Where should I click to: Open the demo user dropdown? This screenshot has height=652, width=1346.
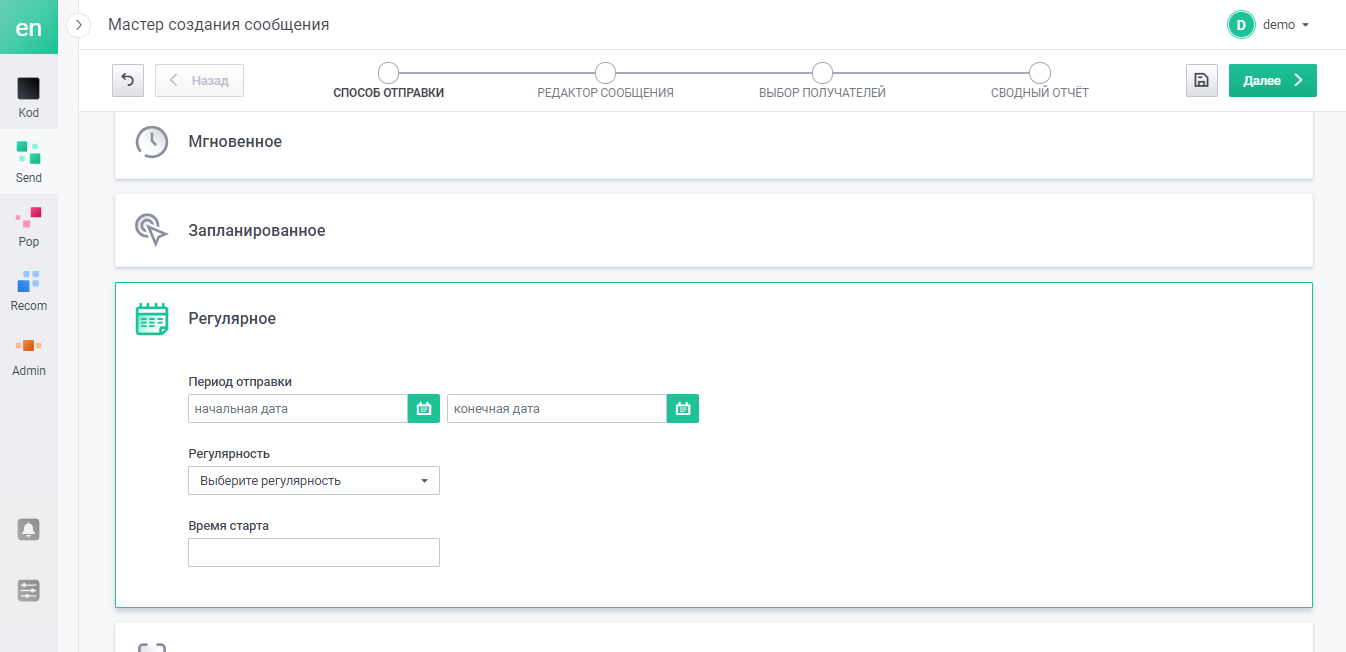tap(1286, 25)
